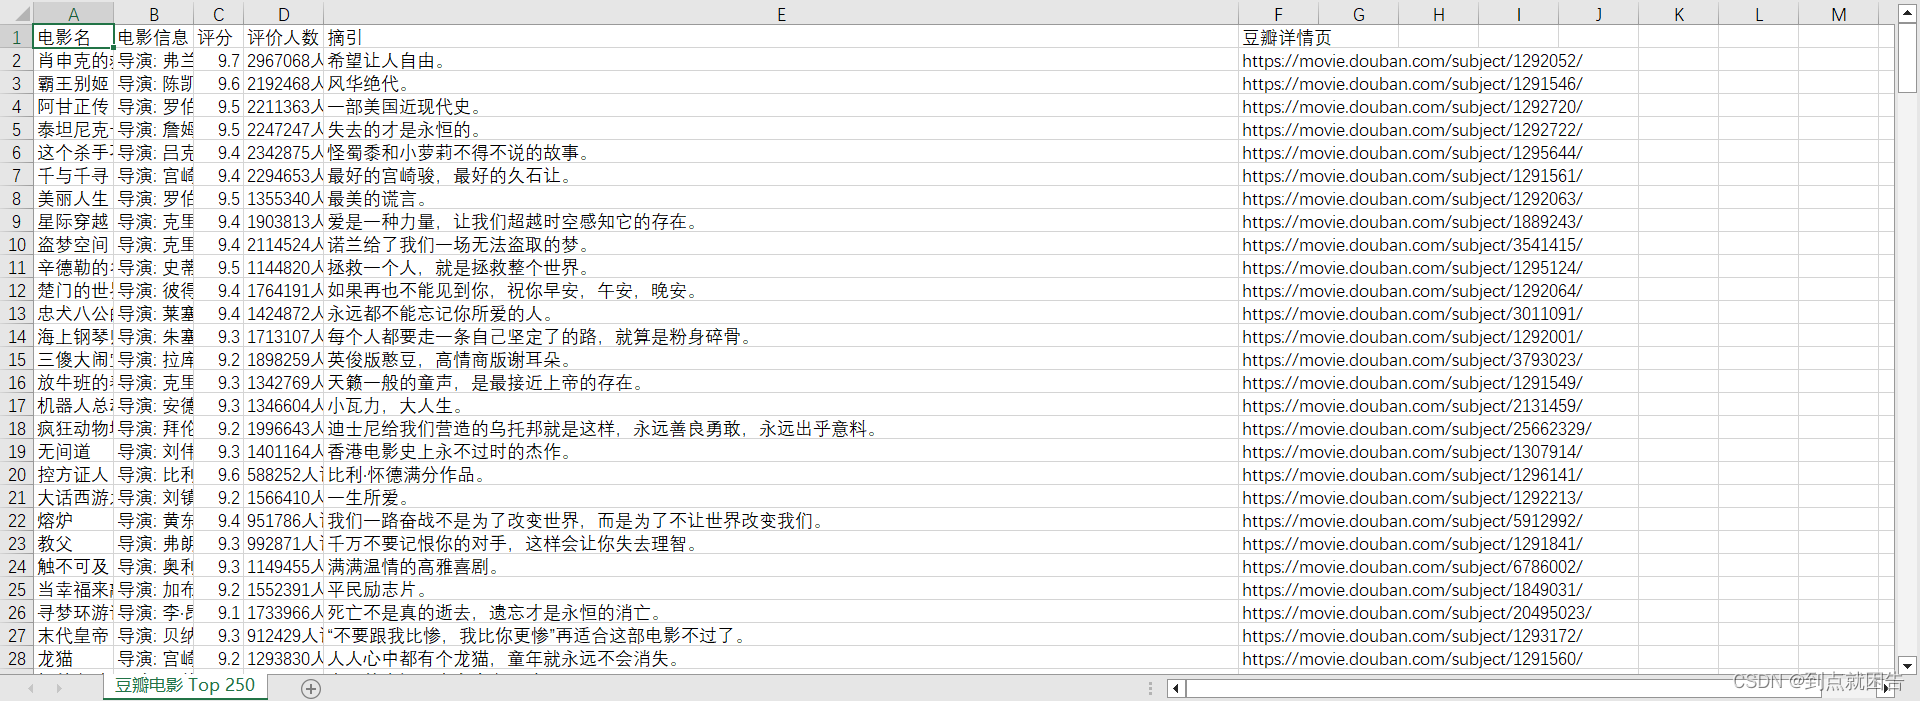Screen dimensions: 1920x701
Task: Open link for subject/1291560/
Action: (1412, 659)
